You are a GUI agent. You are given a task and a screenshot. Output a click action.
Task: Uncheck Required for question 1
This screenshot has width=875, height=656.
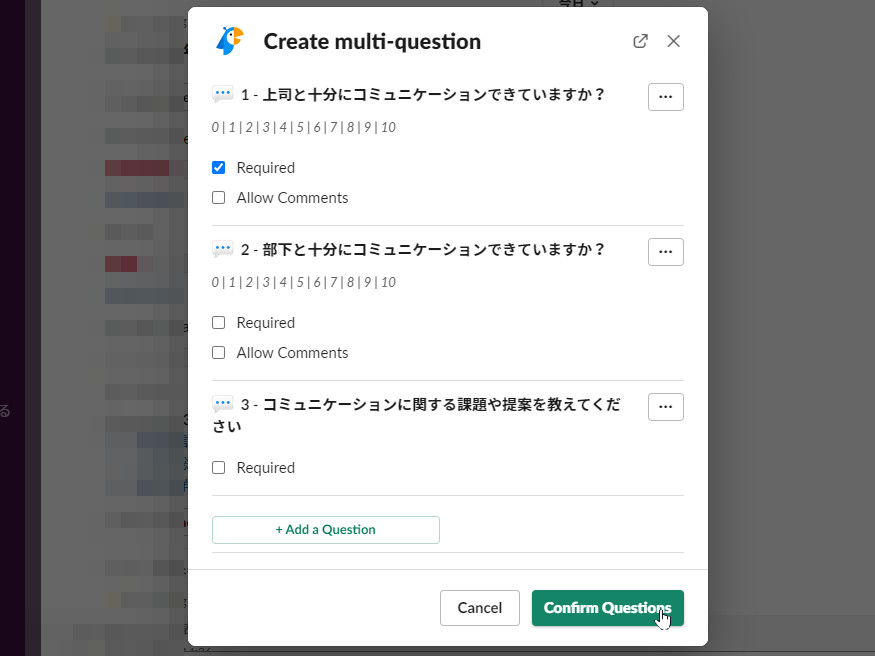click(x=219, y=168)
